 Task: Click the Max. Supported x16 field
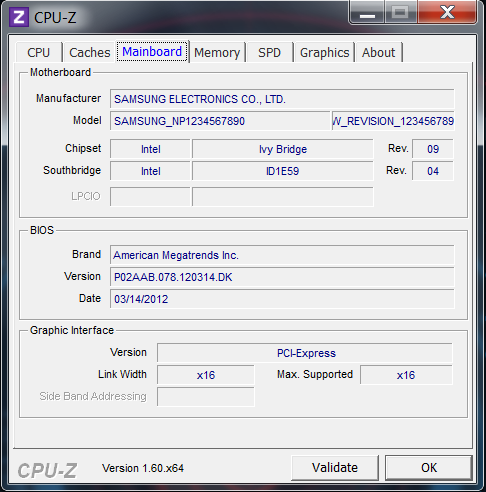coord(406,375)
